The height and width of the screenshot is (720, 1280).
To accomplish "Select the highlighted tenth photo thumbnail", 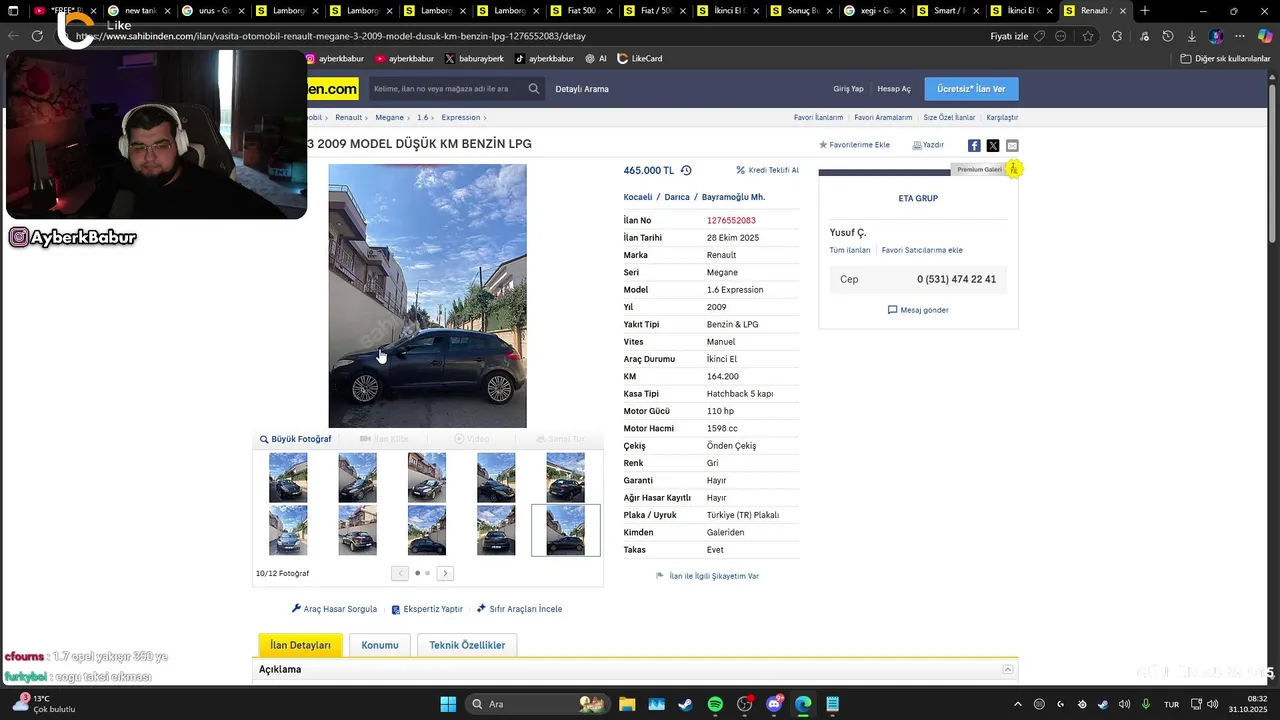I will (x=566, y=530).
